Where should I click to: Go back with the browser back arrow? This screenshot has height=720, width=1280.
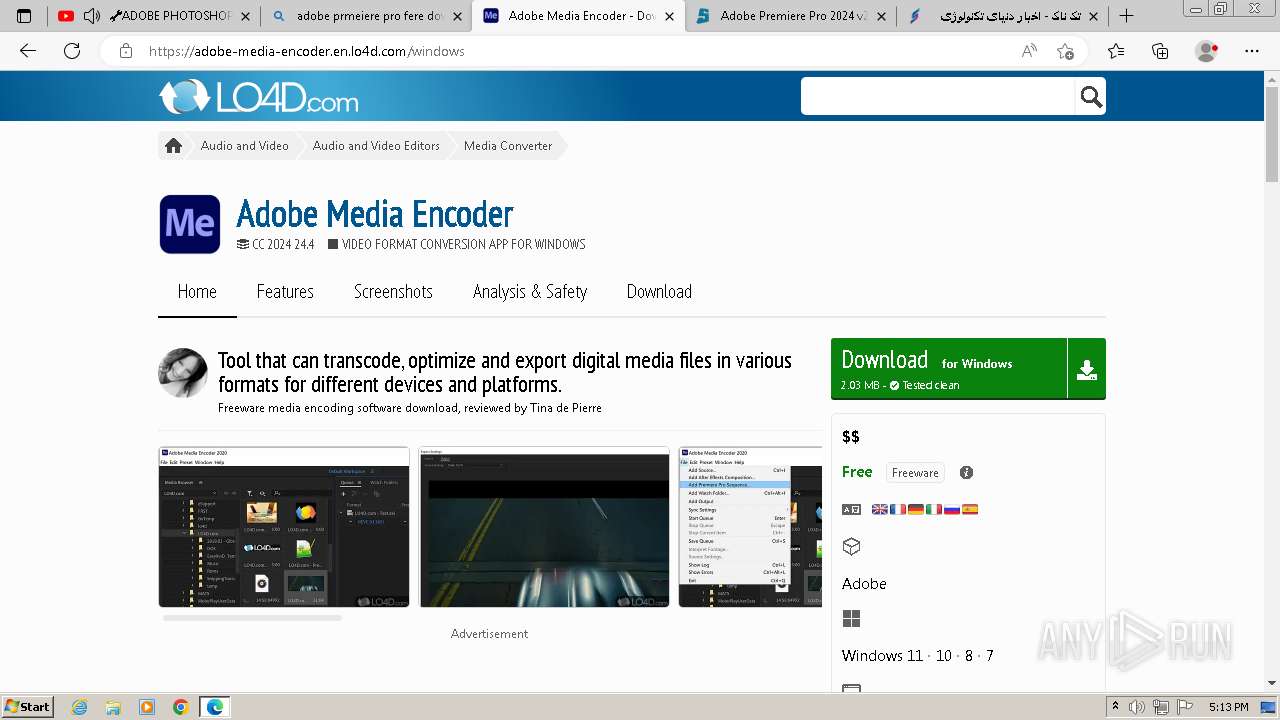pos(28,51)
